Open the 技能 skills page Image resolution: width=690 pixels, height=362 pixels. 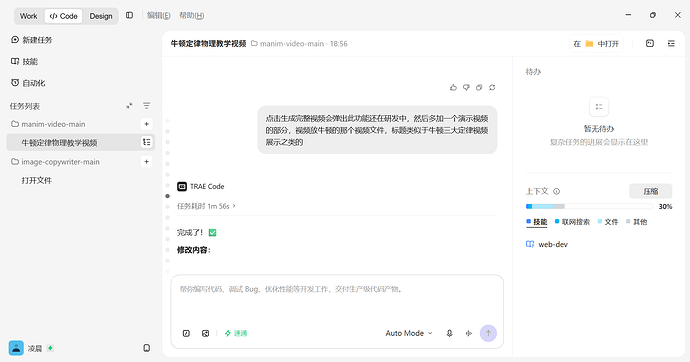click(x=24, y=62)
